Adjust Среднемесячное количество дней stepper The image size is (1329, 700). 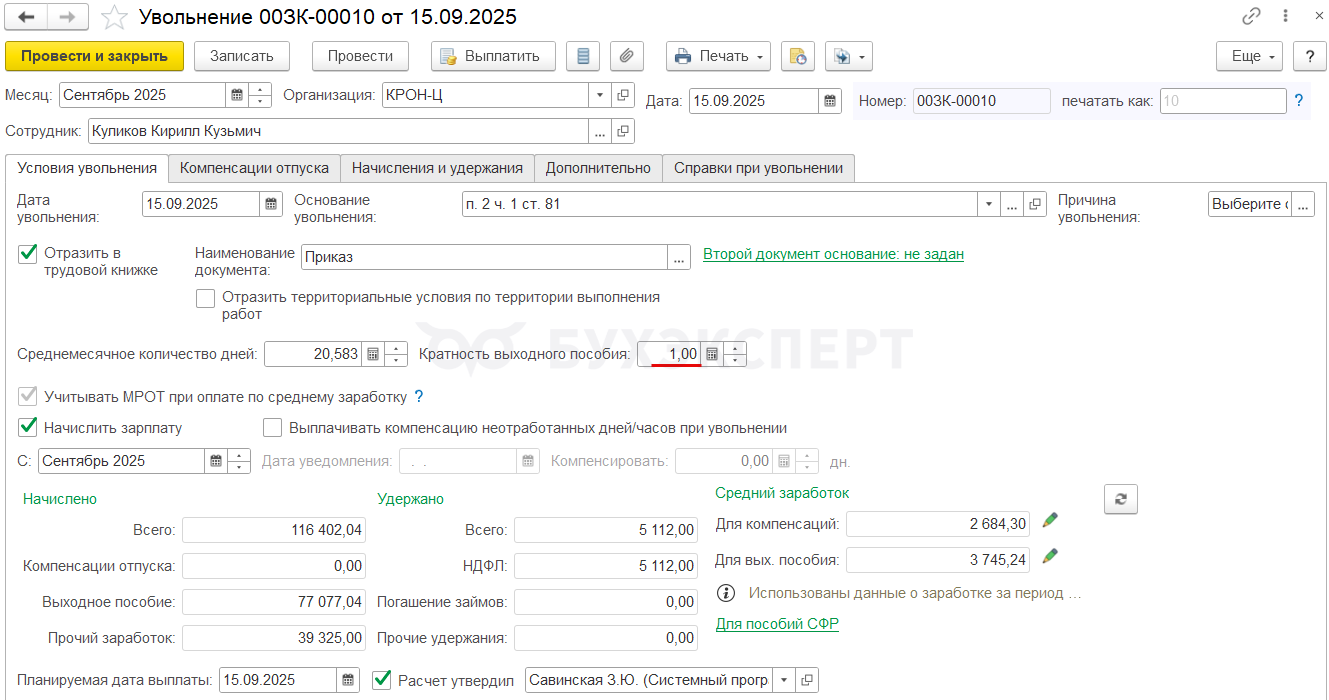point(396,354)
